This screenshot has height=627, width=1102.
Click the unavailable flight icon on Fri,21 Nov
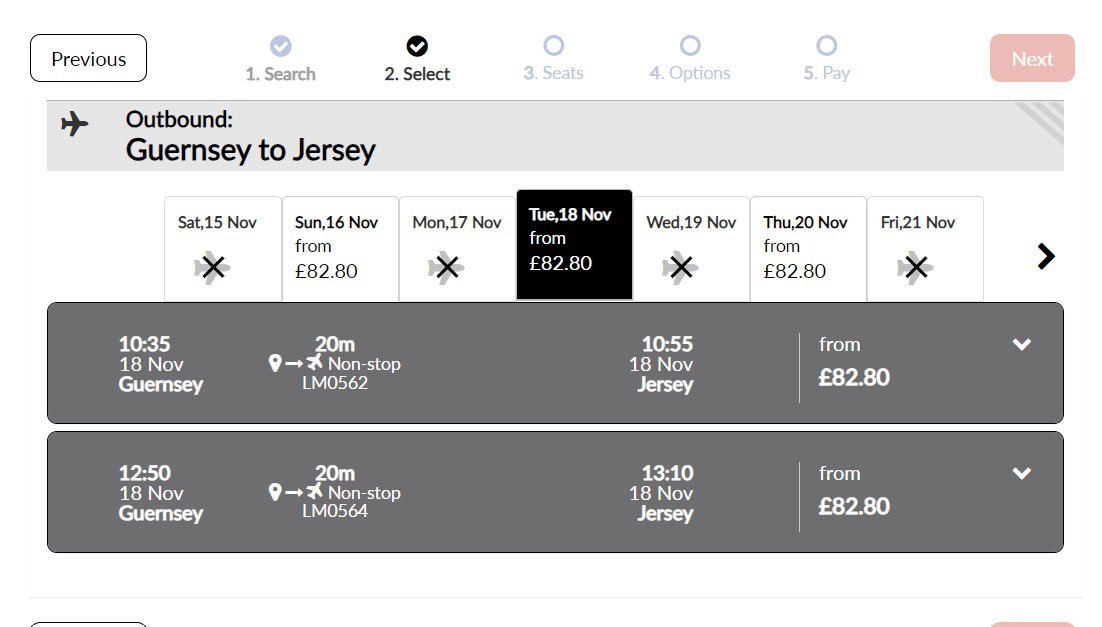pos(915,267)
